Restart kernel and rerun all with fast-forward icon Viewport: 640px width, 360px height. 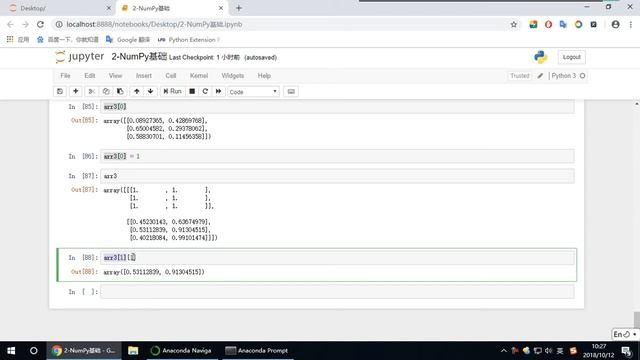point(219,91)
